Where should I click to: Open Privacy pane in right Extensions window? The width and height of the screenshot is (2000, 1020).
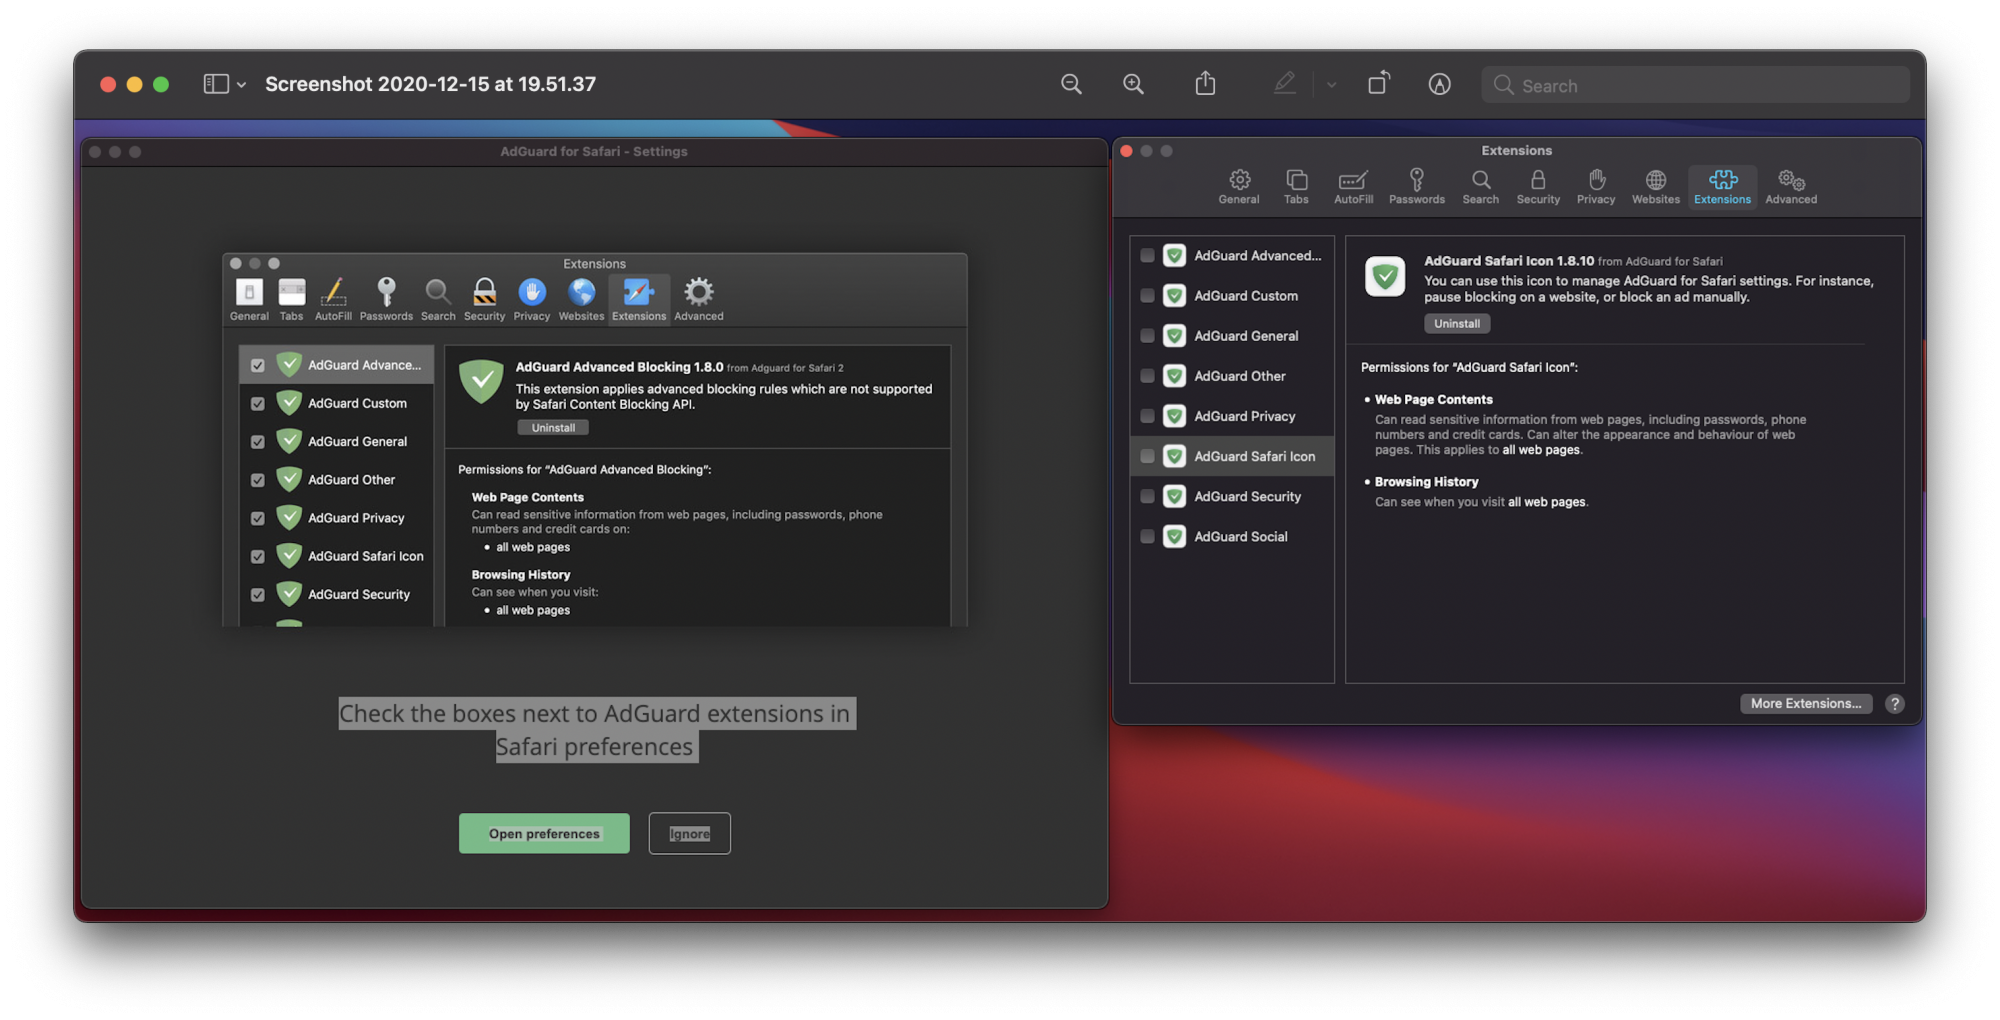coord(1596,187)
